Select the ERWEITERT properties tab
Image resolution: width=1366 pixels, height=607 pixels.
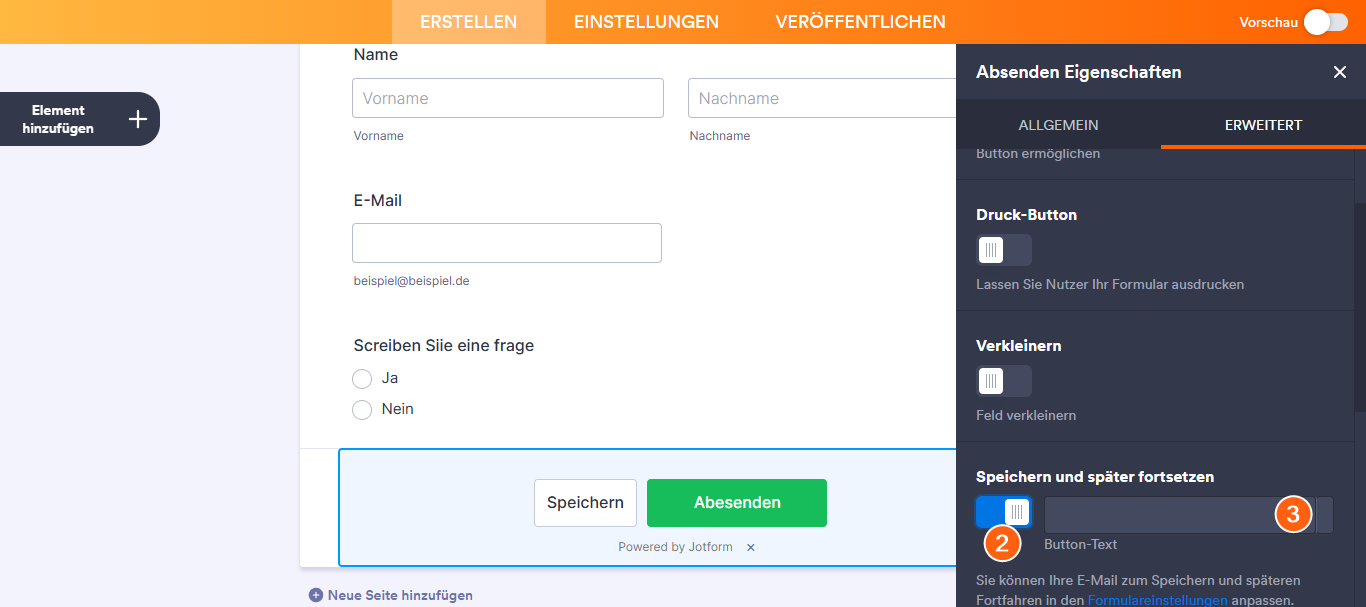(1263, 125)
